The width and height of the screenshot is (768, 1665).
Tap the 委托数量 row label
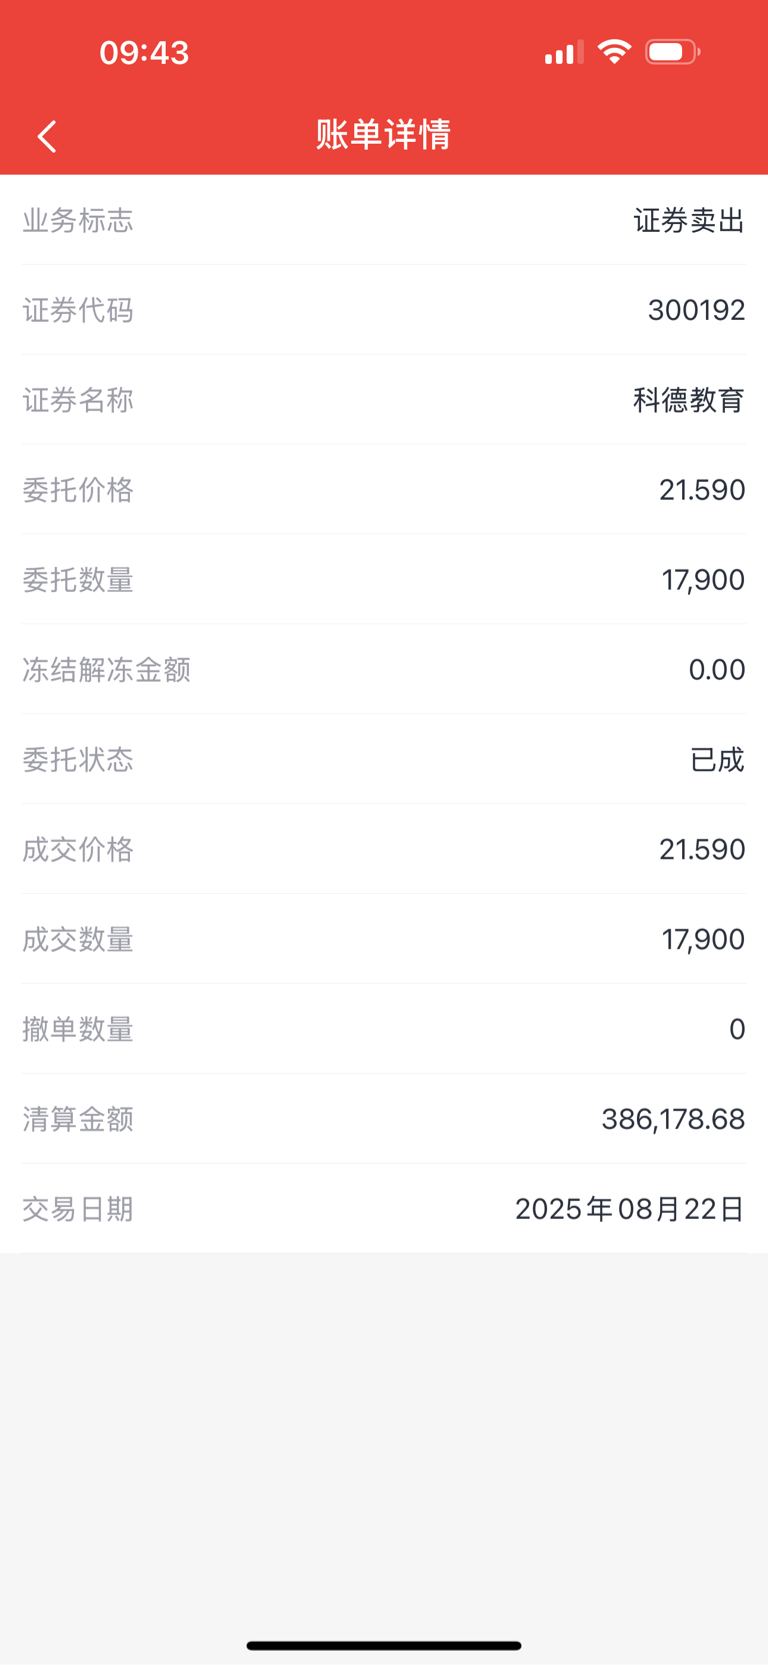coord(78,580)
